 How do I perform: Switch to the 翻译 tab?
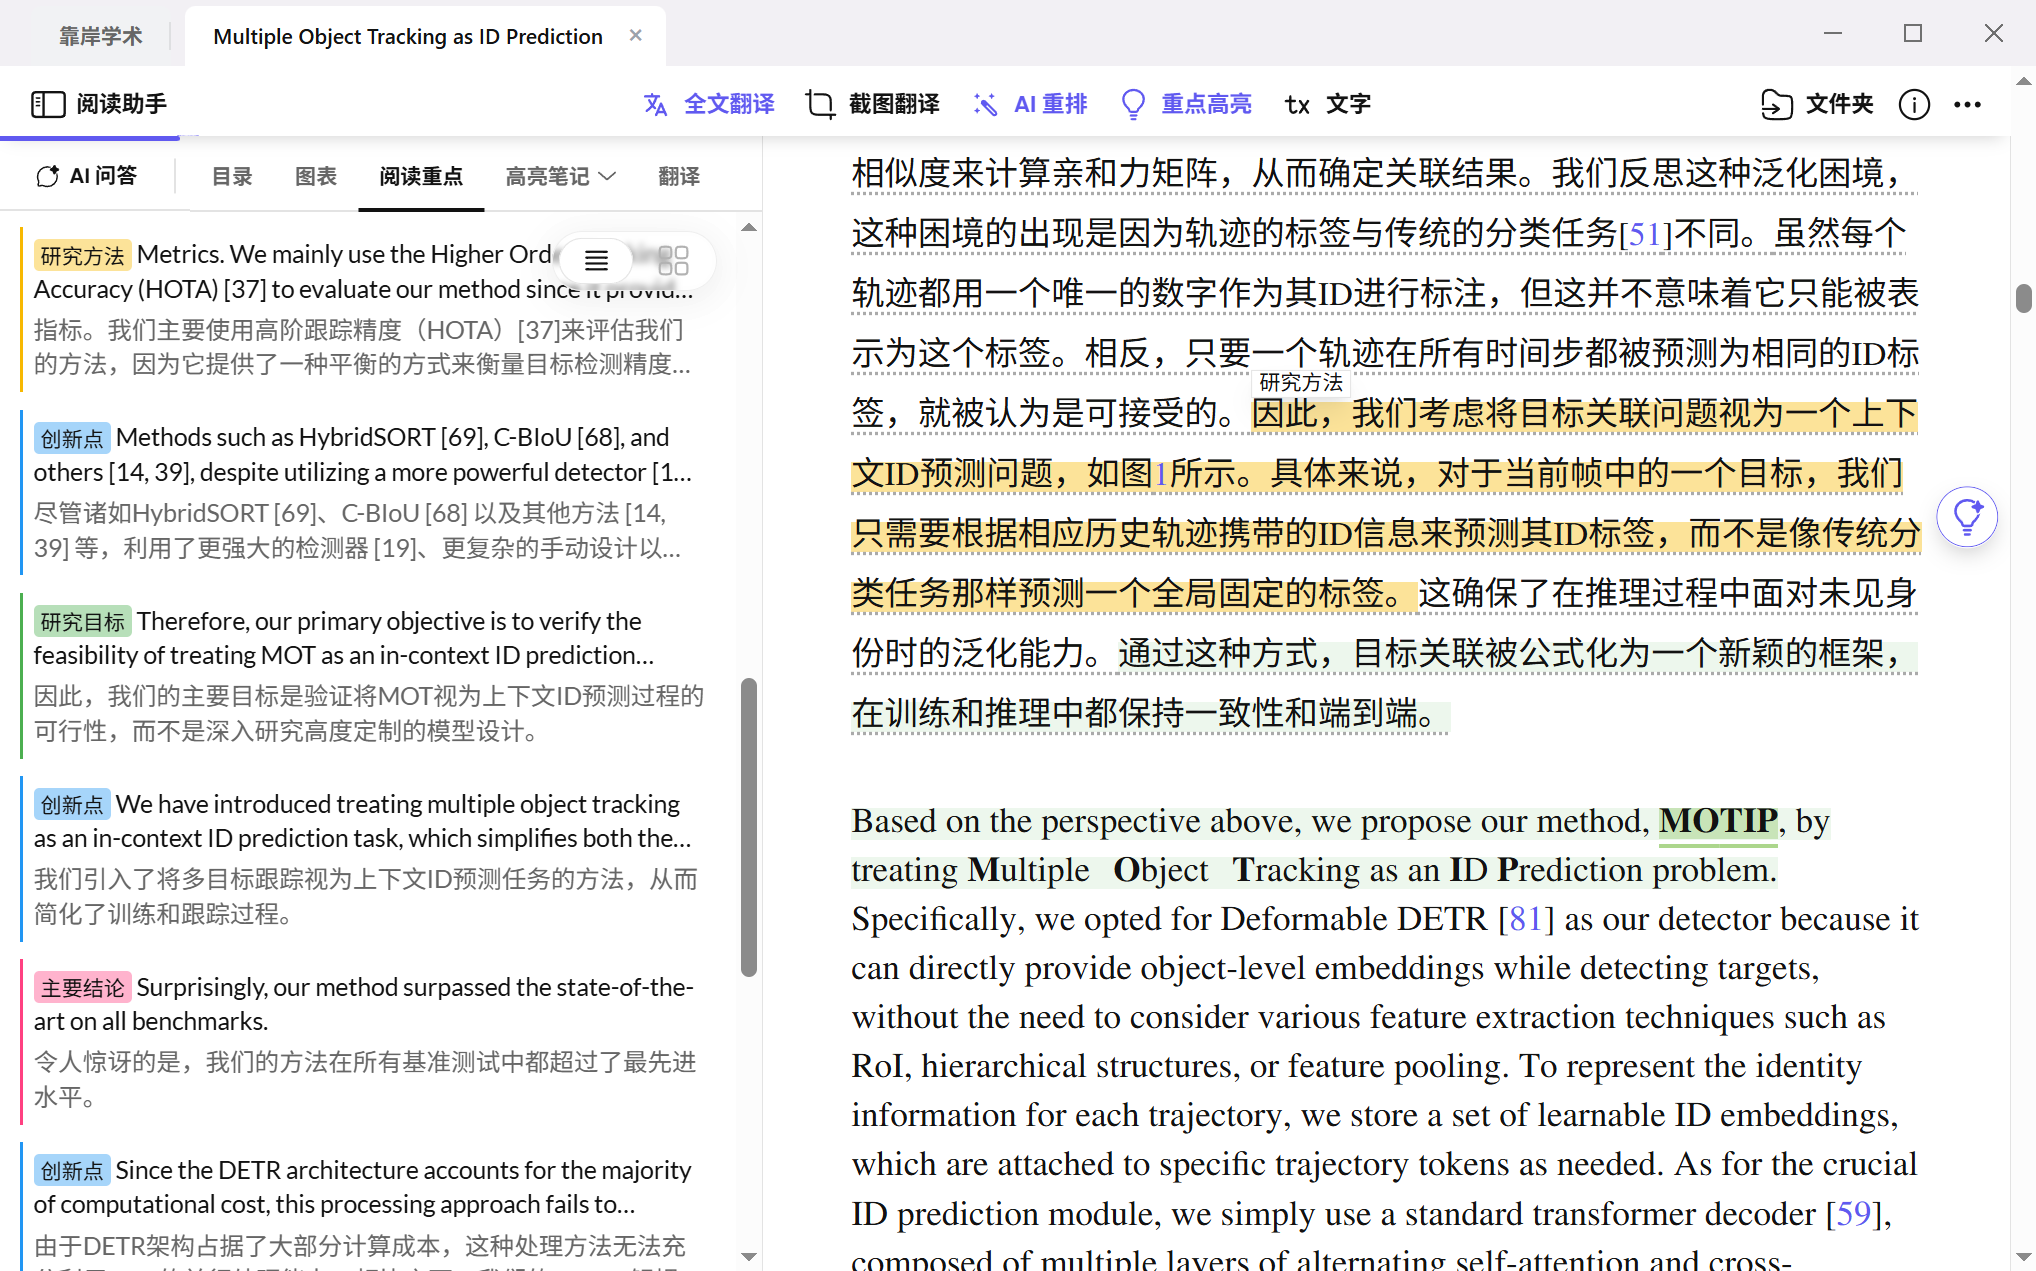679,176
